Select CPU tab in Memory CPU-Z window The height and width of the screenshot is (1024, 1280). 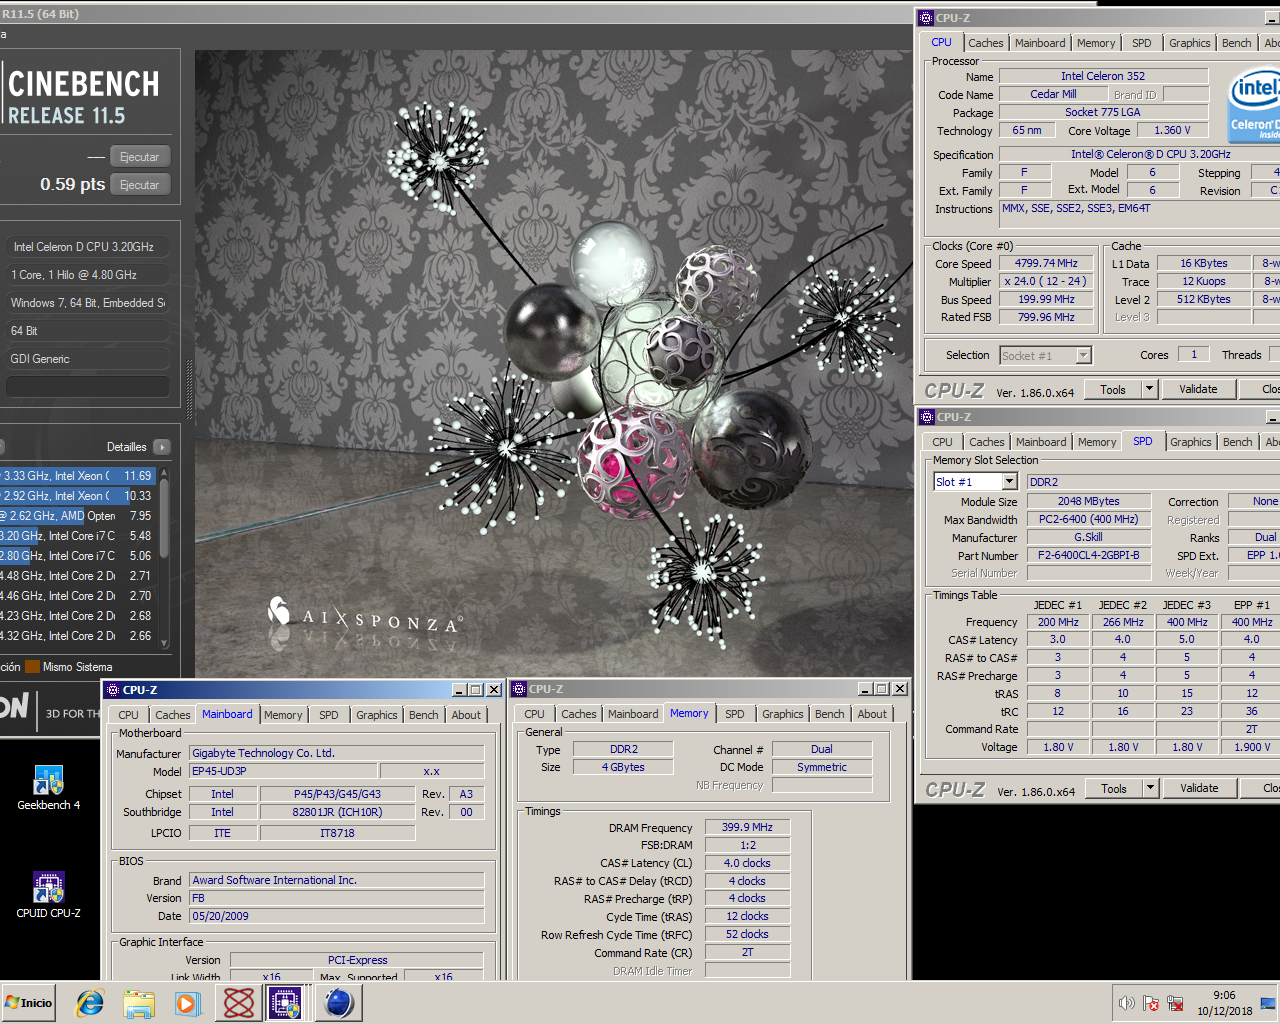coord(535,714)
